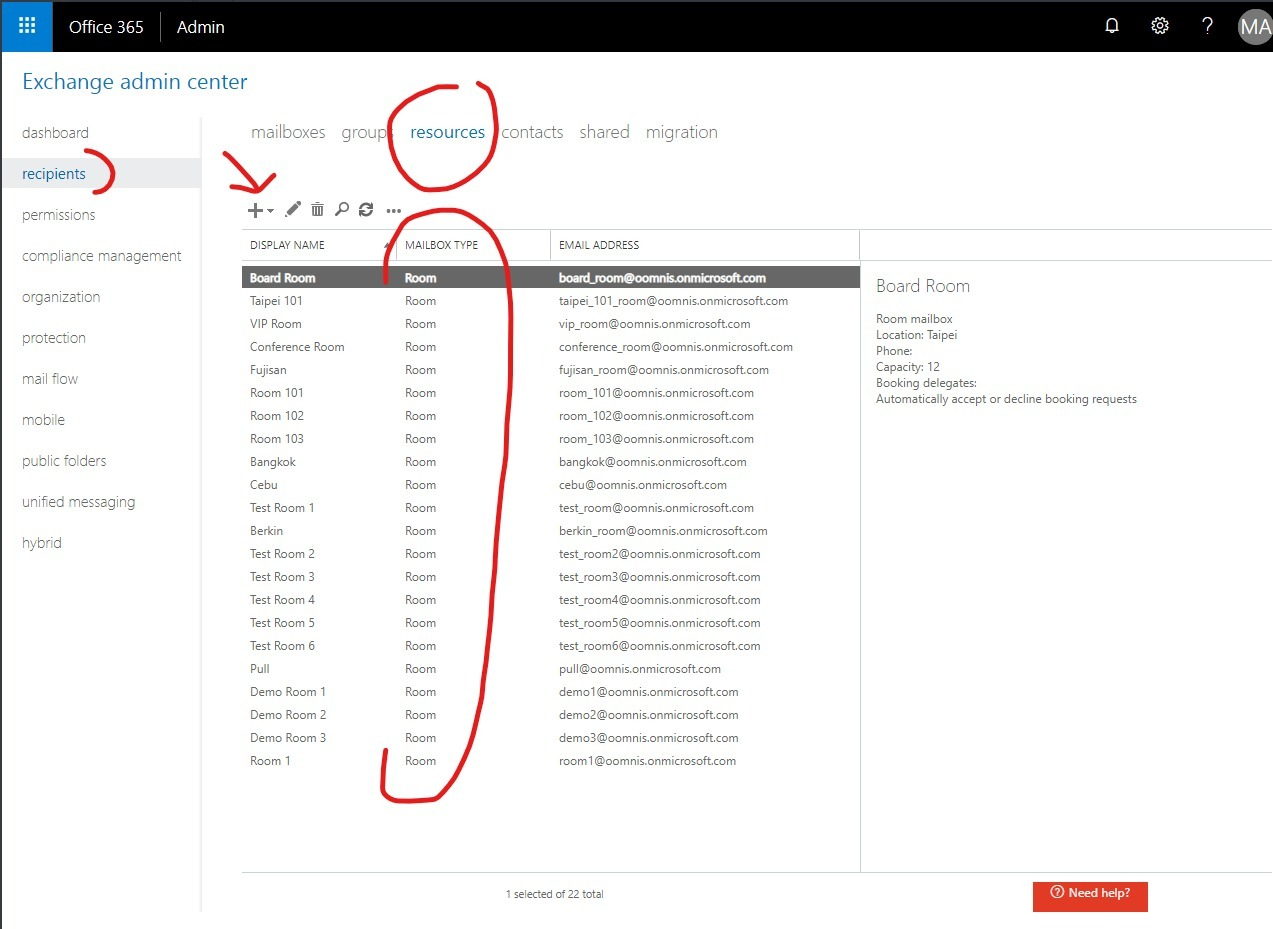Switch to the contacts tab

click(532, 132)
